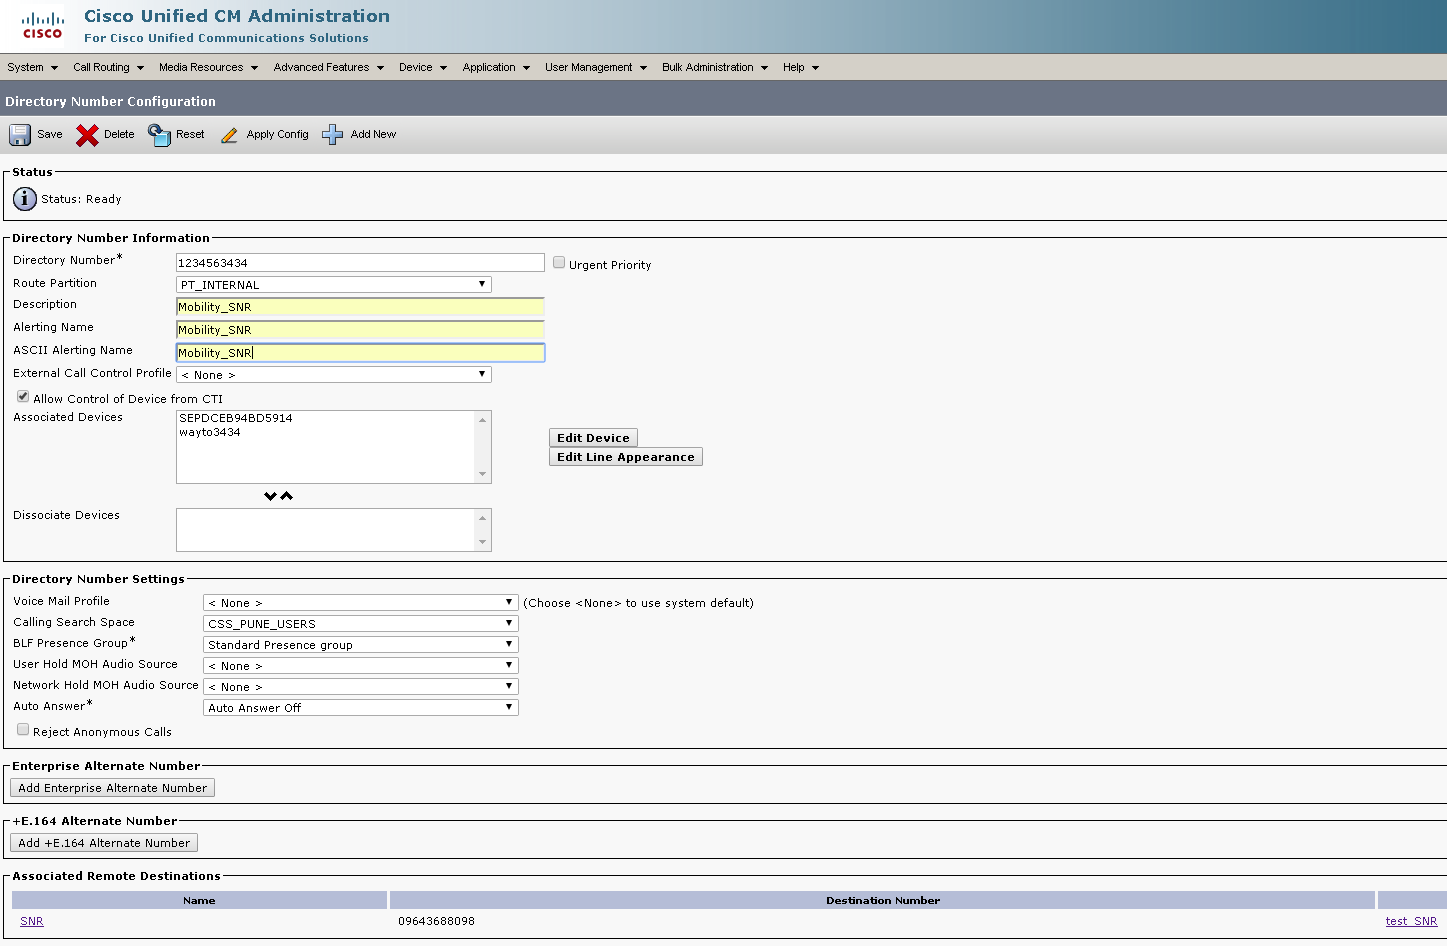Viewport: 1447px width, 946px height.
Task: Click the red Delete X icon
Action: coord(87,135)
